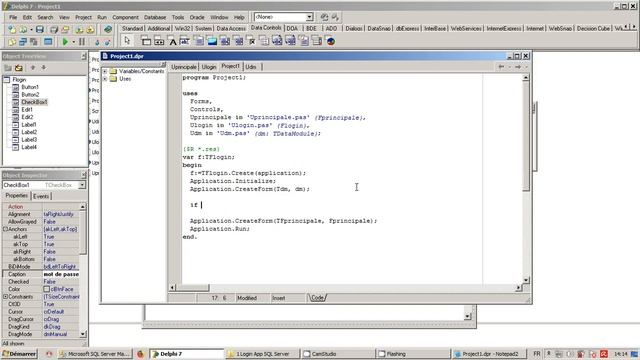Run the program with green arrow

coord(64,42)
